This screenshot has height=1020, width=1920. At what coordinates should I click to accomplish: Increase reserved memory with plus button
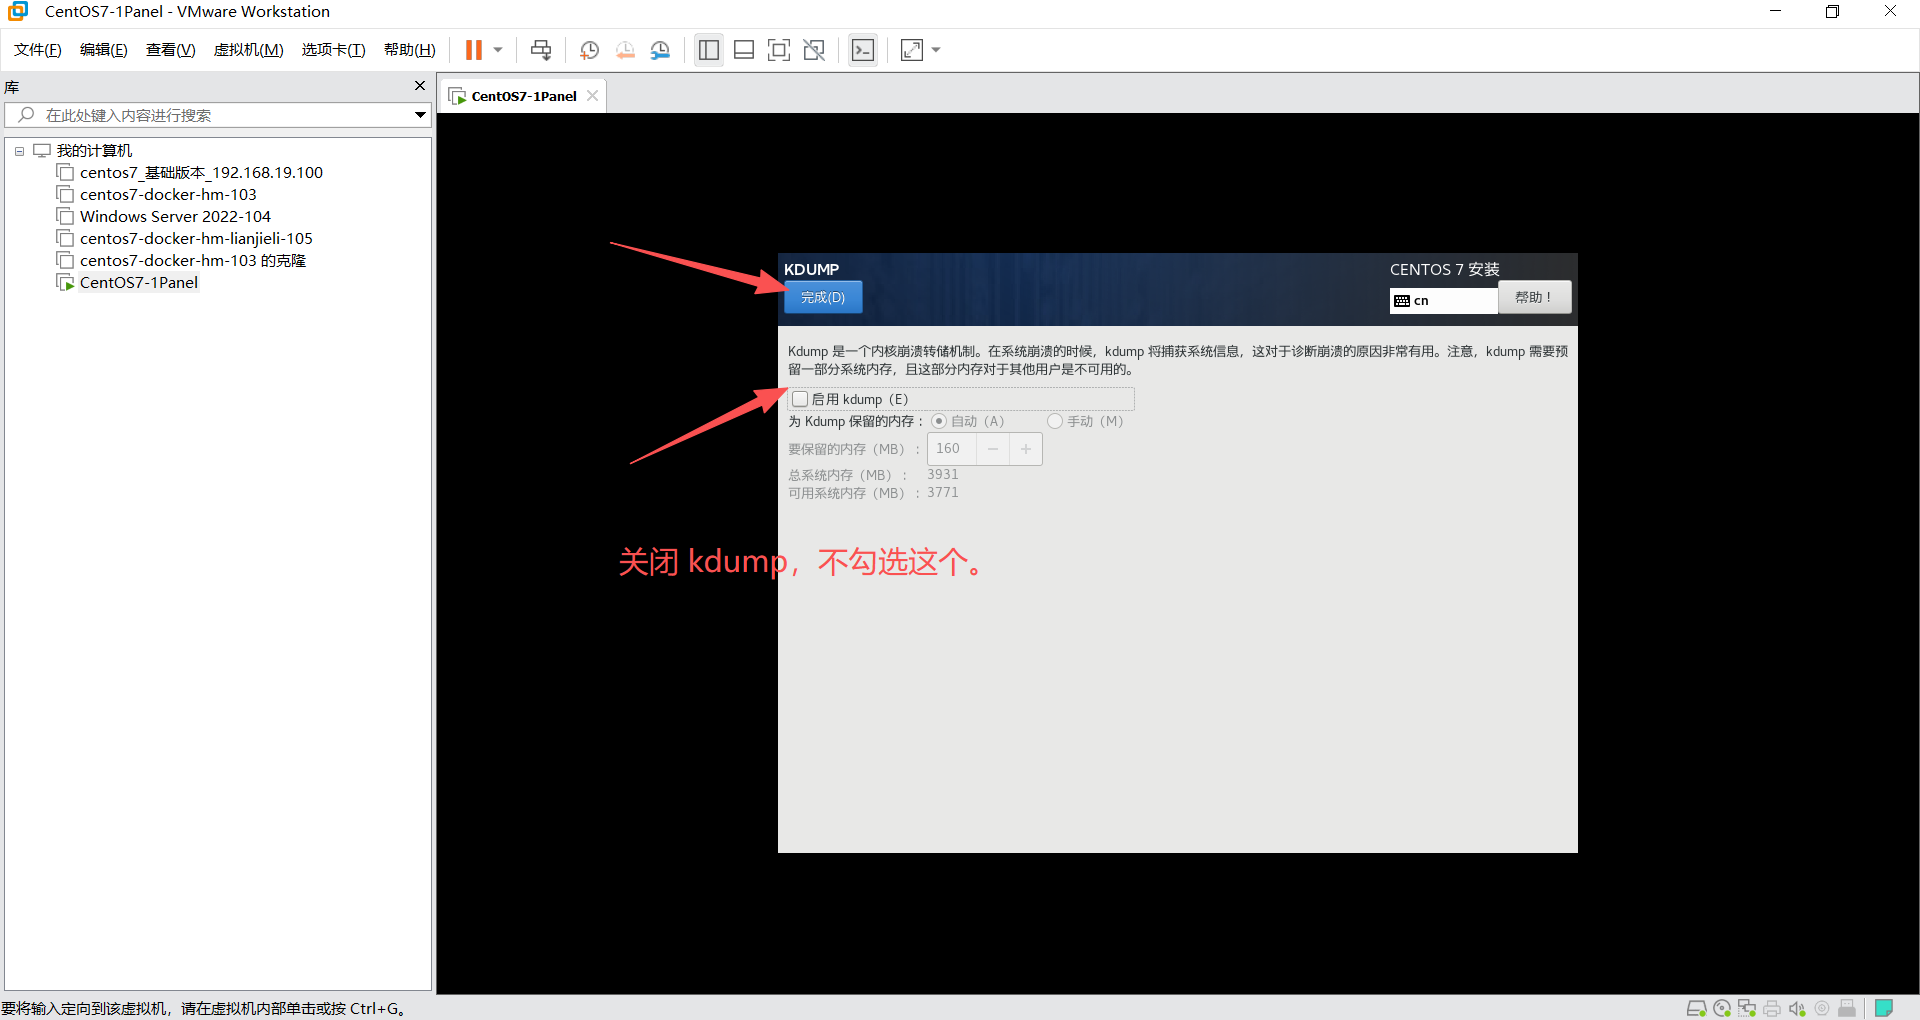[x=1026, y=449]
